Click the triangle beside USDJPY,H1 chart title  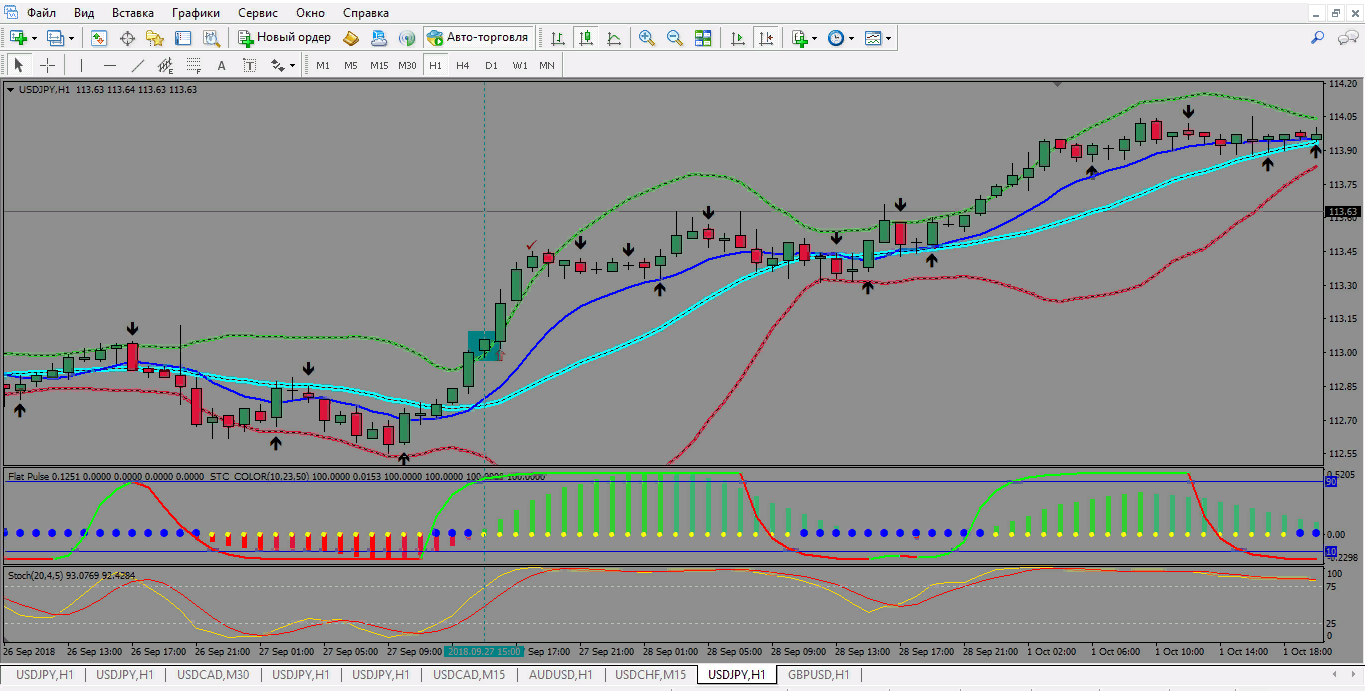[x=11, y=89]
